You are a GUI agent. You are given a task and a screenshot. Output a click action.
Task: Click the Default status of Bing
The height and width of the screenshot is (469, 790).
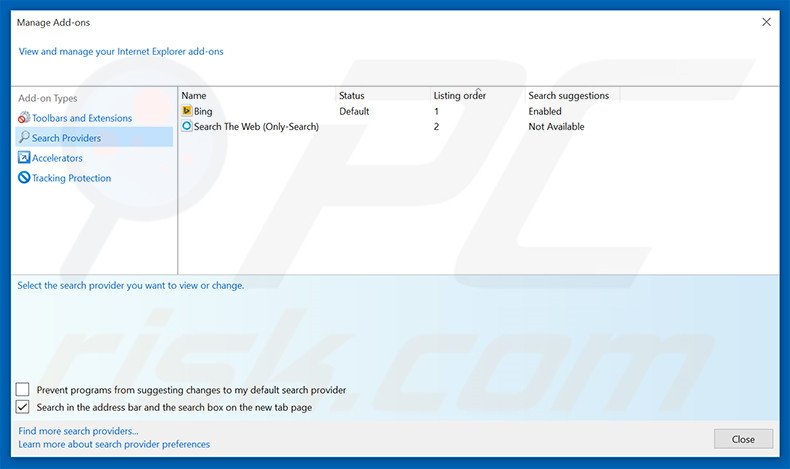(354, 111)
